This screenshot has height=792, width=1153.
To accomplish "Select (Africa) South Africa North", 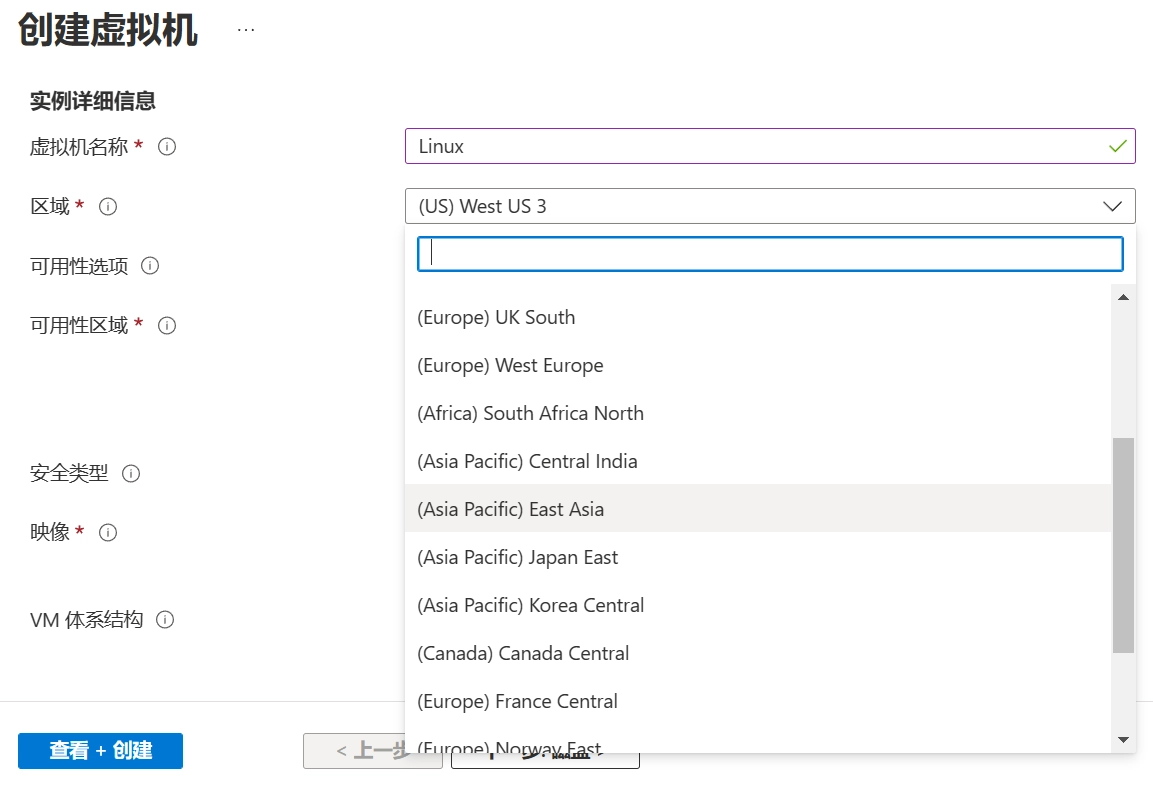I will [757, 413].
